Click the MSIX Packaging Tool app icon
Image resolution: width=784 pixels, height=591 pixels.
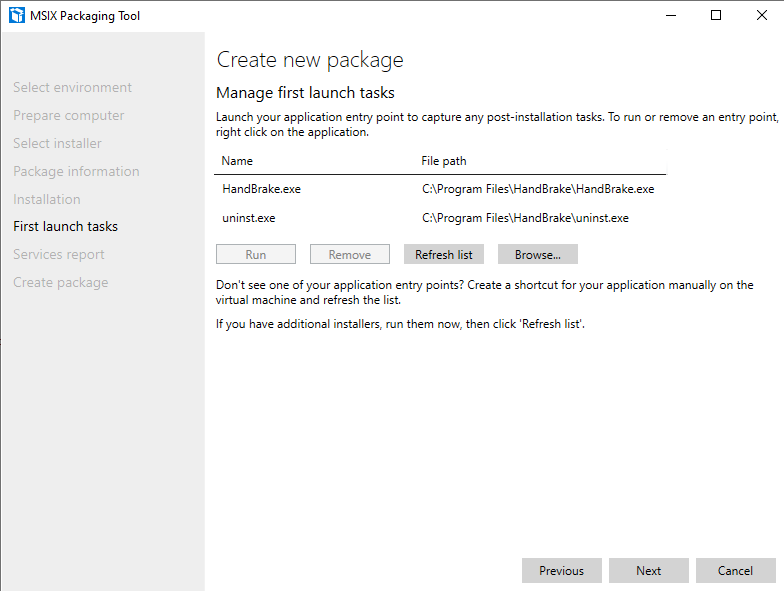[x=16, y=16]
